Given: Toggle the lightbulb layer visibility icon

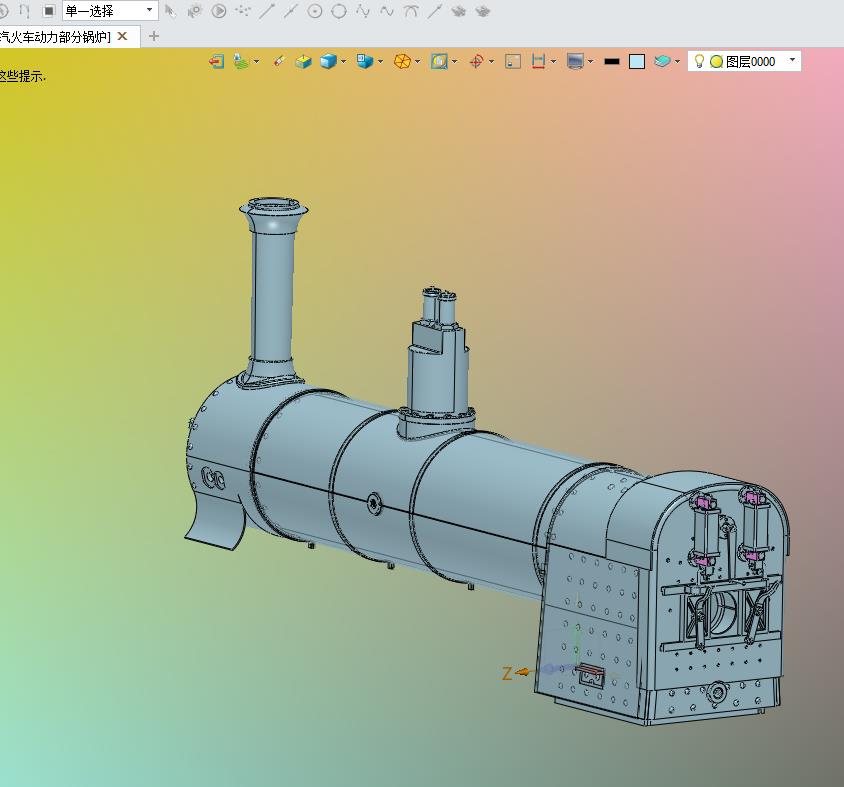Looking at the screenshot, I should 700,61.
